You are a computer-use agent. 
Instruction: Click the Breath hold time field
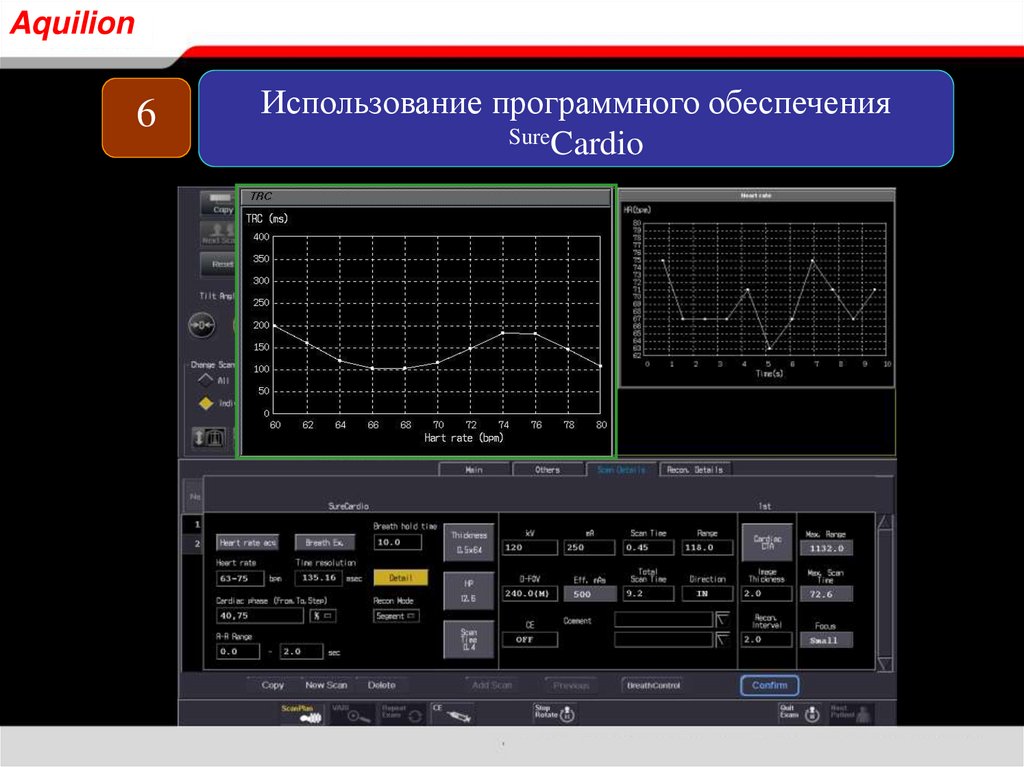398,542
